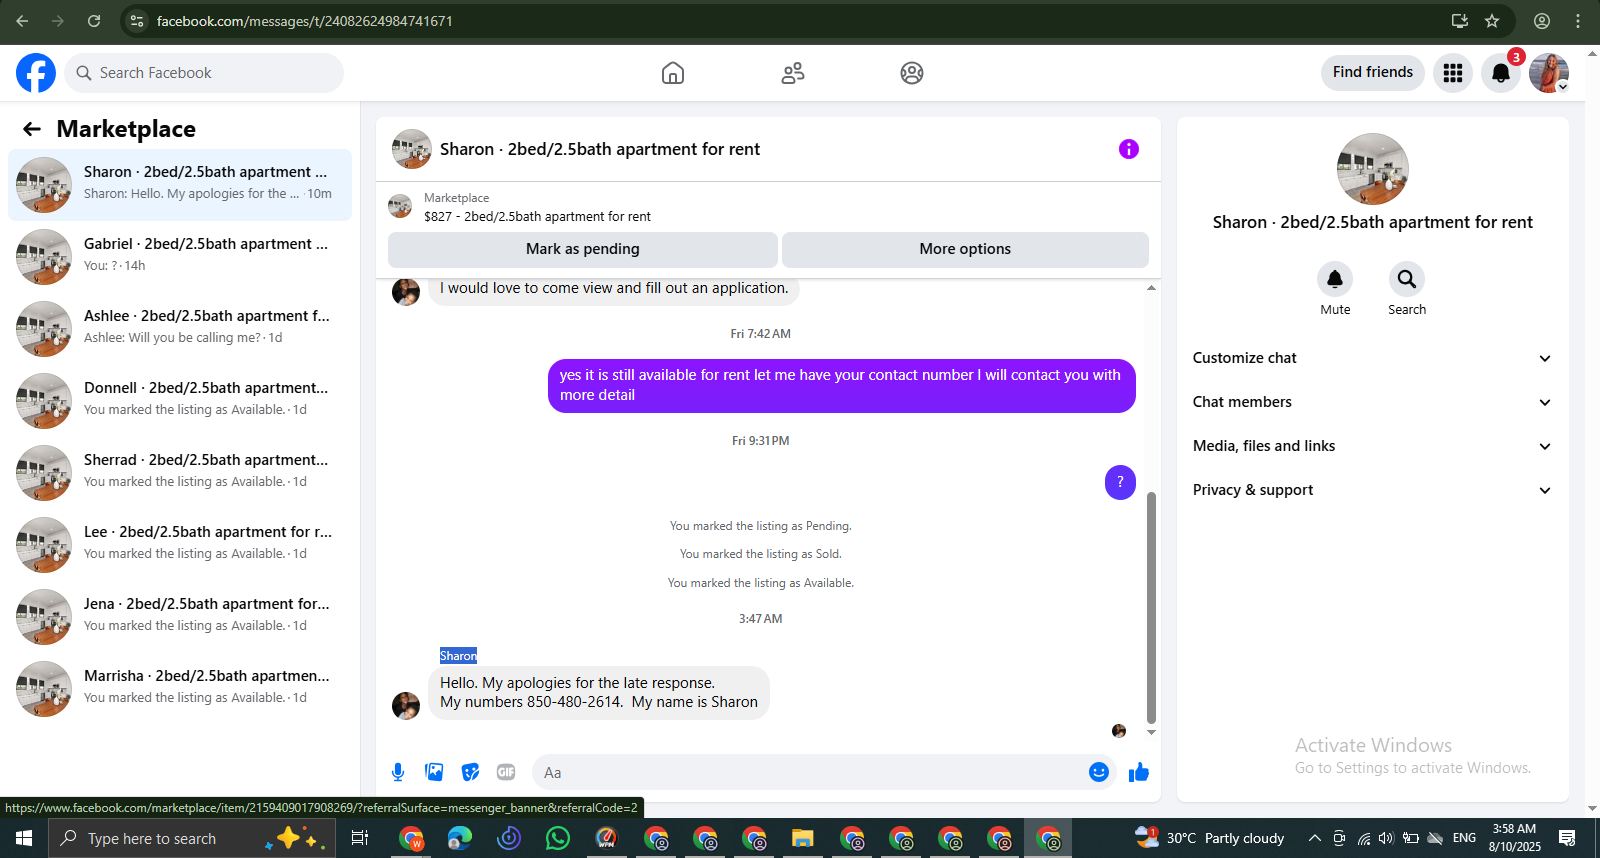
Task: Open the Windows Start menu
Action: tap(24, 838)
